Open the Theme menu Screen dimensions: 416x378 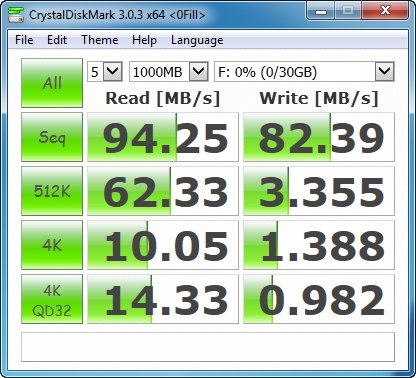[x=100, y=40]
